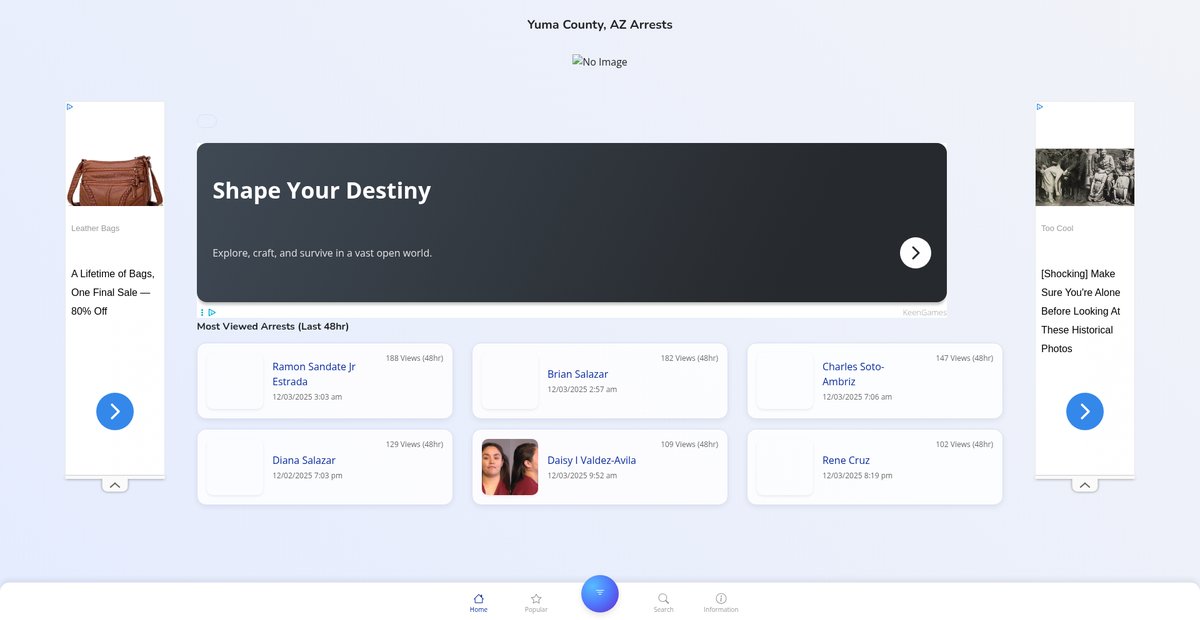Screen dimensions: 1200x620
Task: Open the Search magnifier tab
Action: click(663, 602)
